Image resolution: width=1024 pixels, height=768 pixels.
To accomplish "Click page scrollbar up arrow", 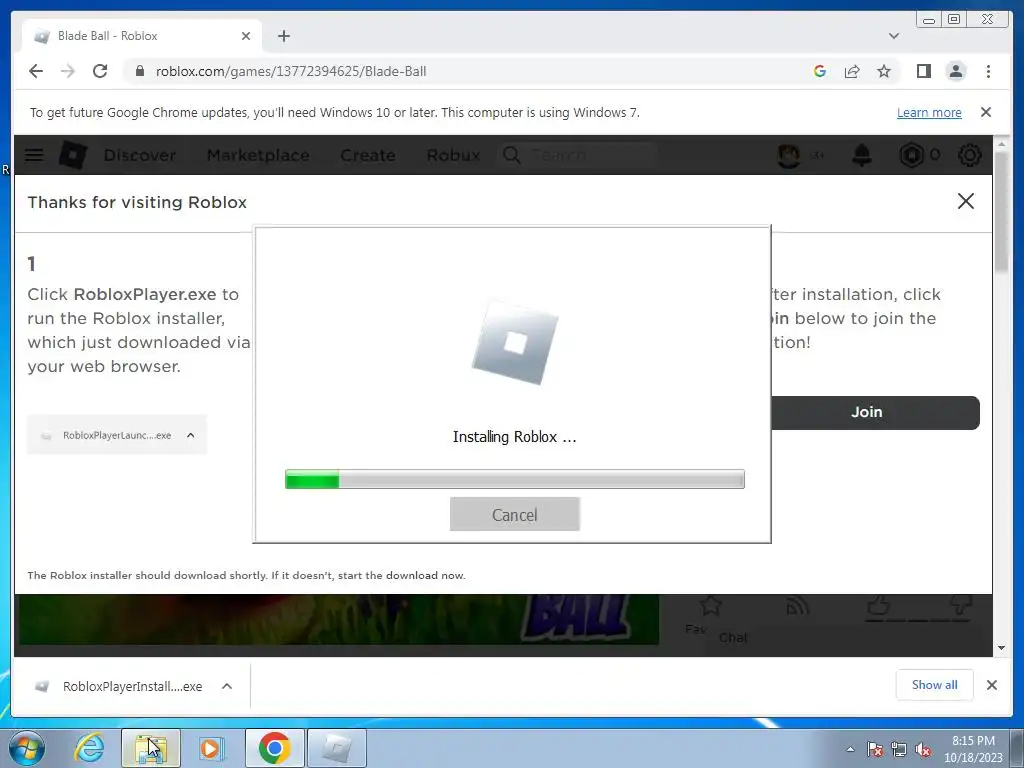I will tap(1001, 143).
